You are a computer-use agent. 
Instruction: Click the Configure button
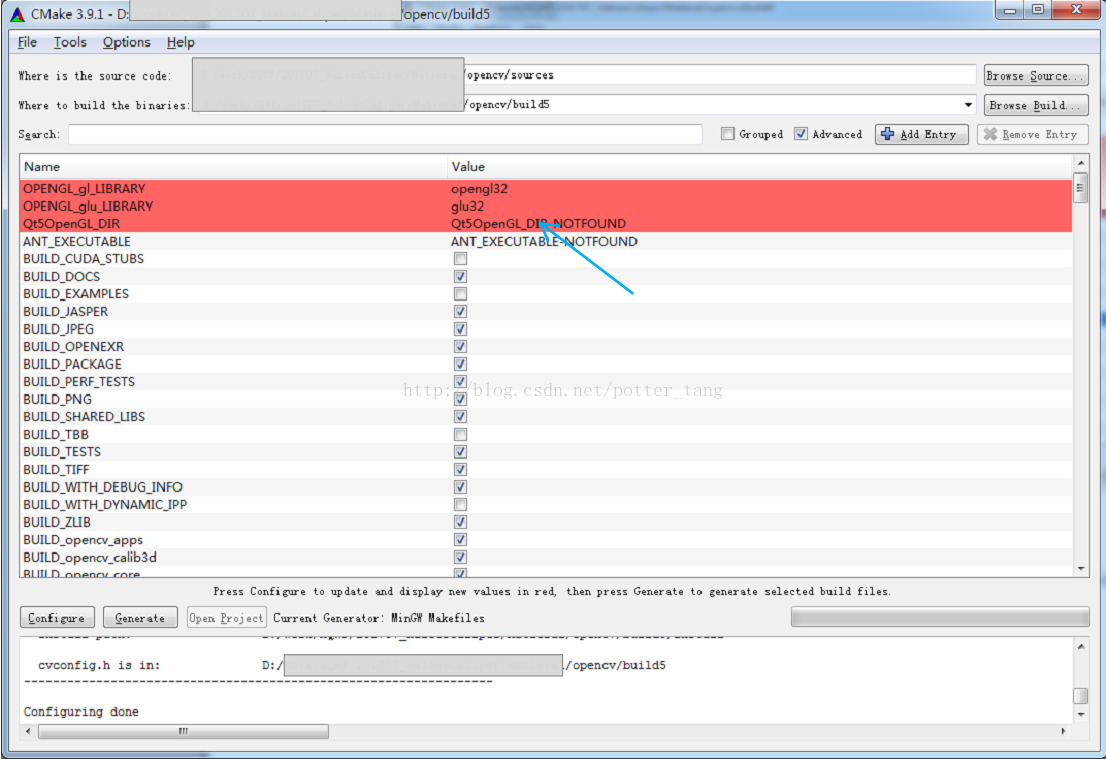point(56,618)
